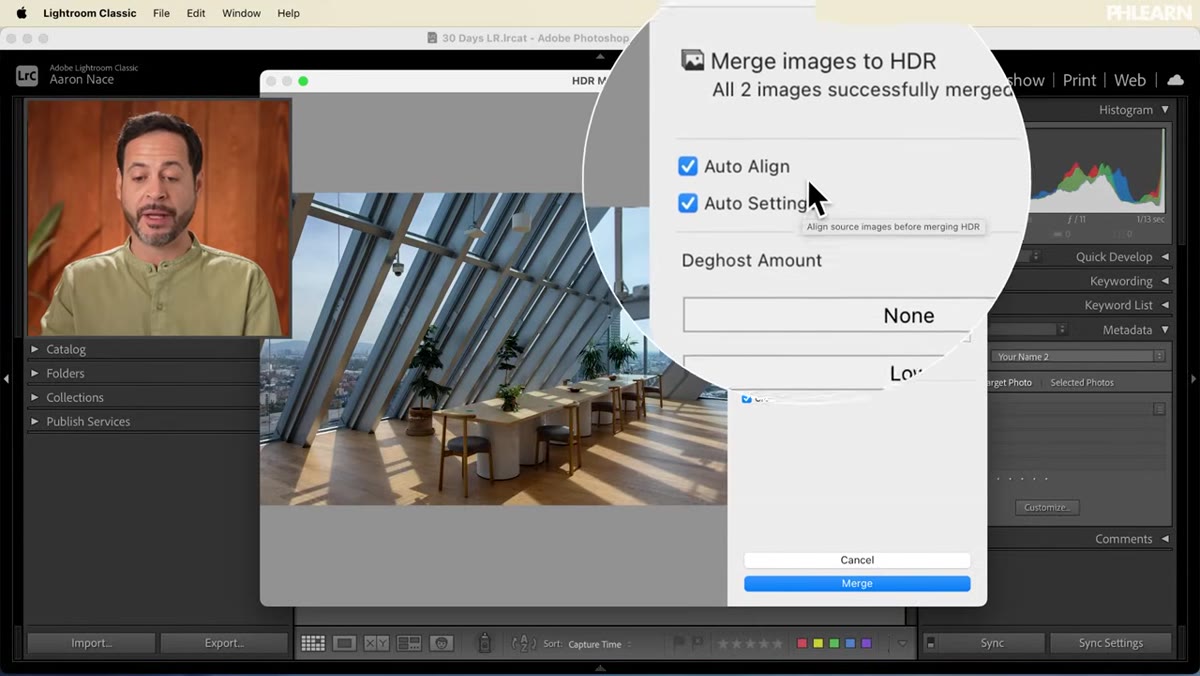
Task: Set a five-star rating in the toolbar
Action: 779,644
